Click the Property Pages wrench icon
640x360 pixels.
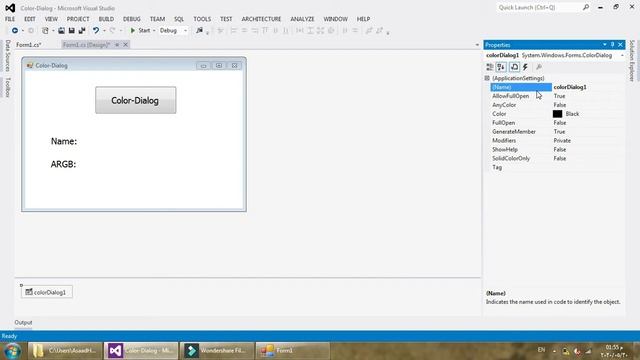pyautogui.click(x=539, y=67)
